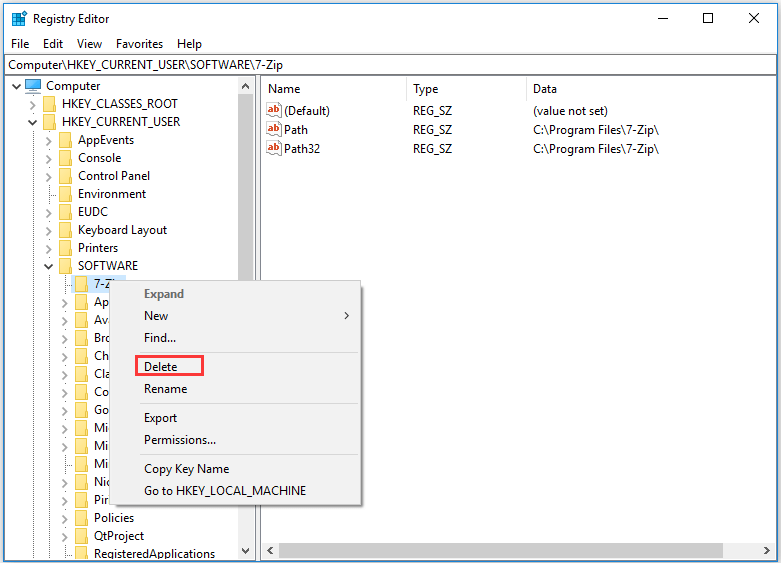Click the registry address bar path field
Screen dimensions: 781x563
(390, 65)
